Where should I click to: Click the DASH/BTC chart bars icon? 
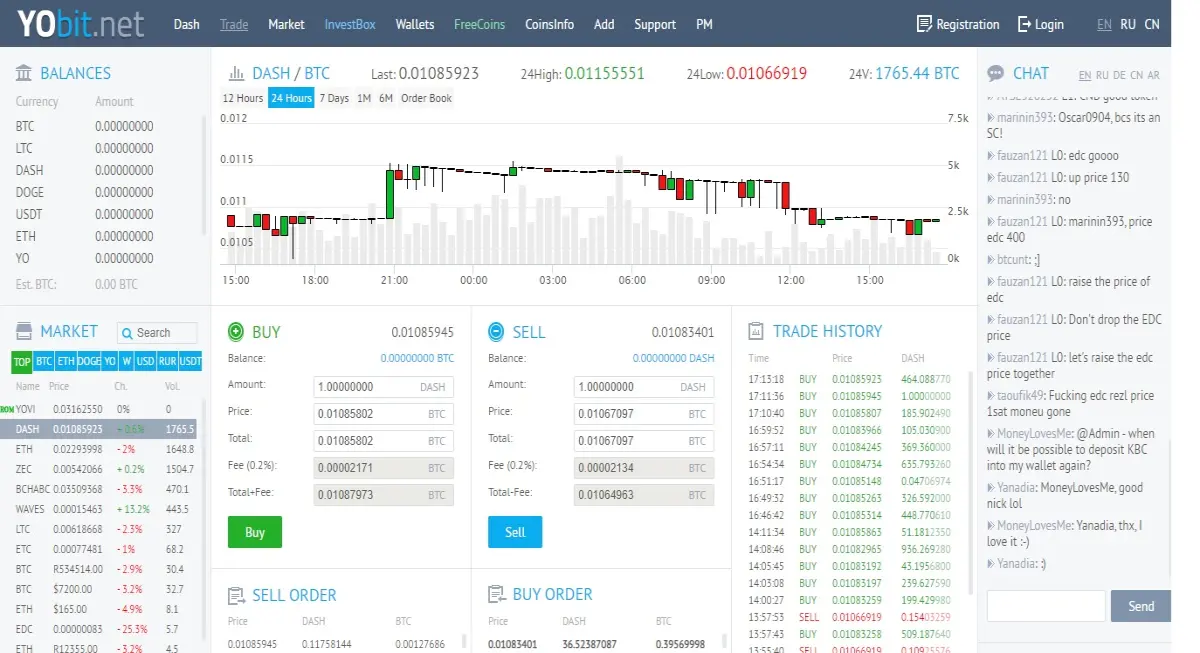click(237, 73)
